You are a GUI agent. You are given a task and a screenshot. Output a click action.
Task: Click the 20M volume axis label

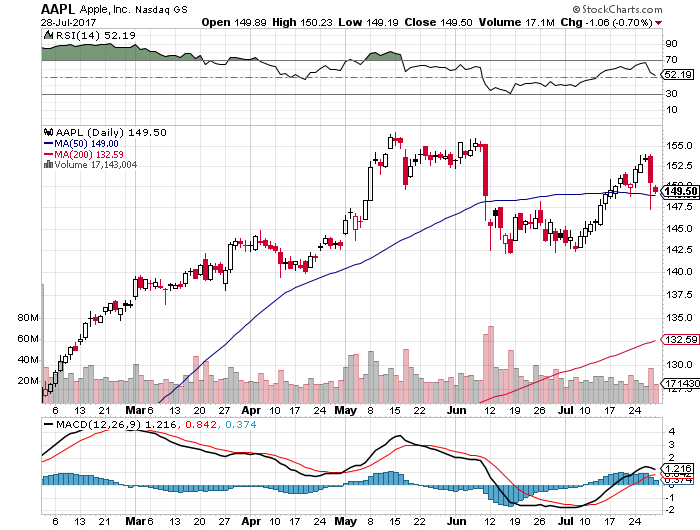pos(28,381)
